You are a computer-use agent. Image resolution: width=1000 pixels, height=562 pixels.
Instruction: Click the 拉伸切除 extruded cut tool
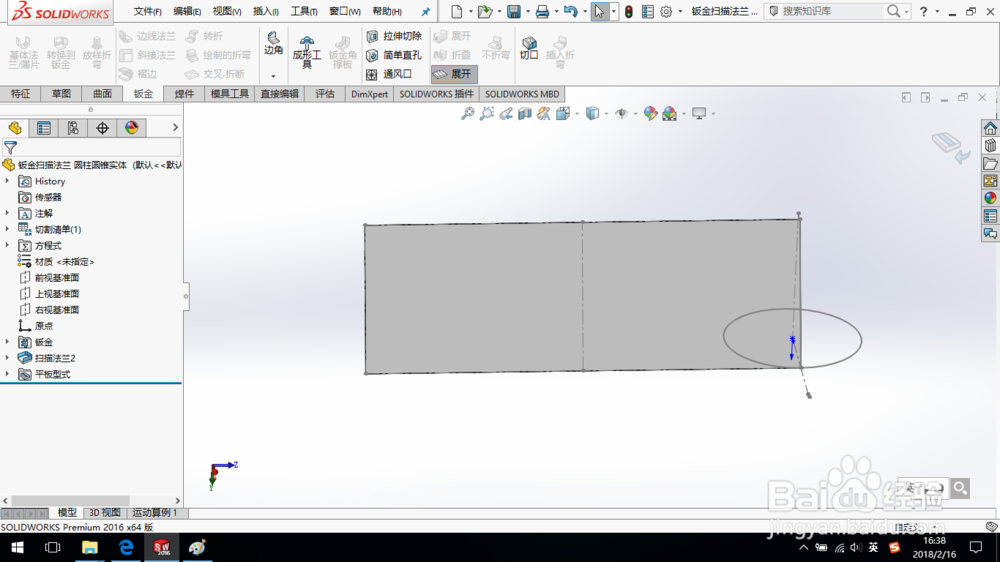(394, 36)
